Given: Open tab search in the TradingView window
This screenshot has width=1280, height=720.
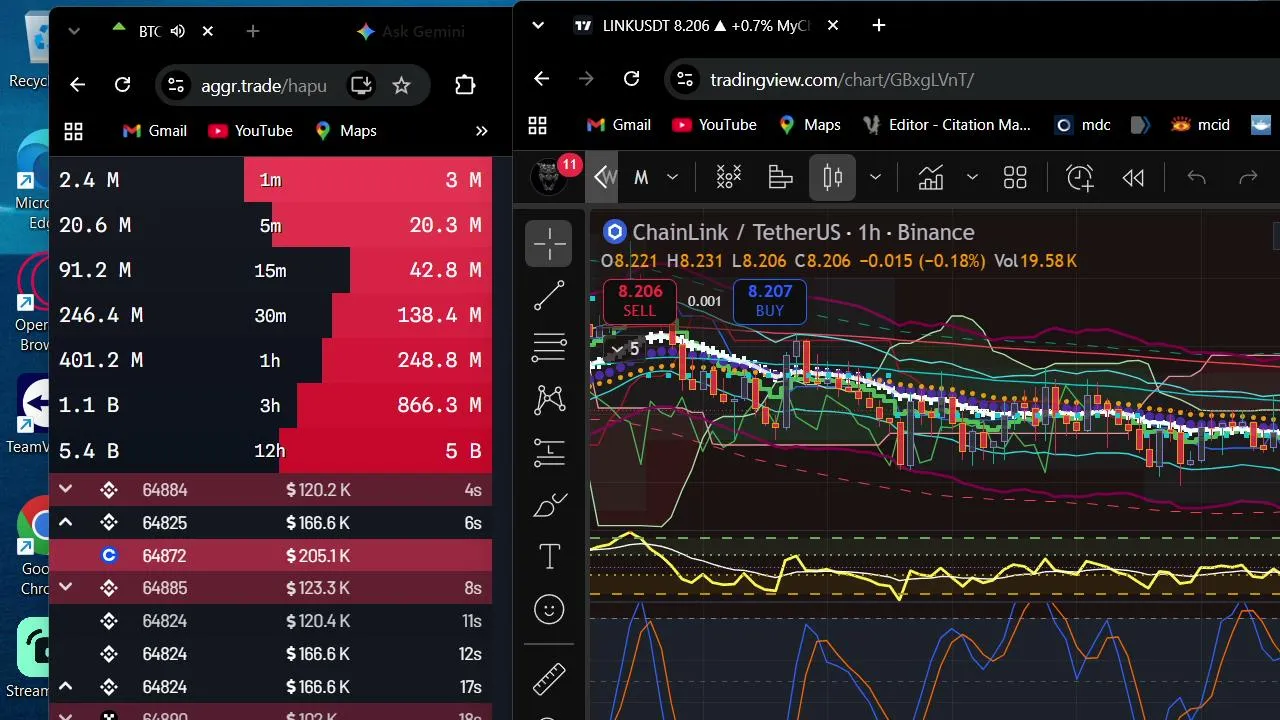Looking at the screenshot, I should [538, 25].
